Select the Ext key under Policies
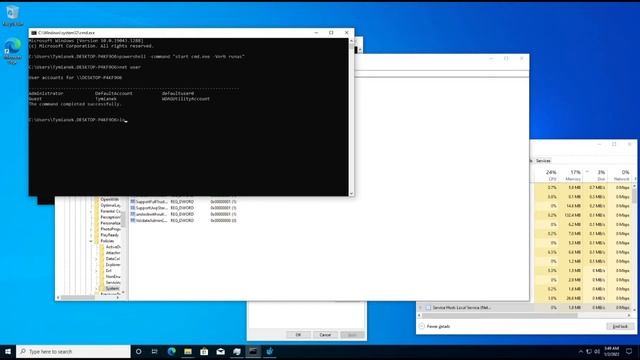 109,271
